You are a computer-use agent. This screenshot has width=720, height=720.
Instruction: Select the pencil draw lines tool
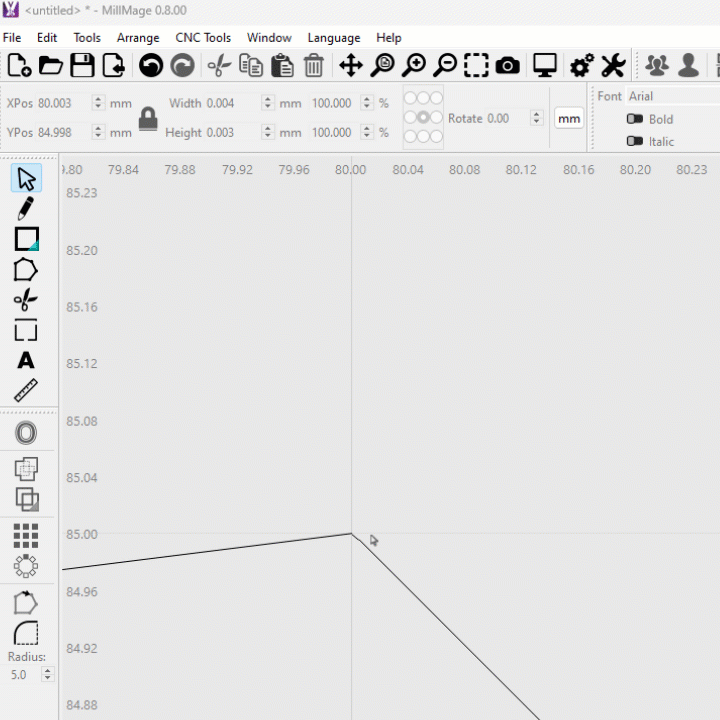[26, 209]
